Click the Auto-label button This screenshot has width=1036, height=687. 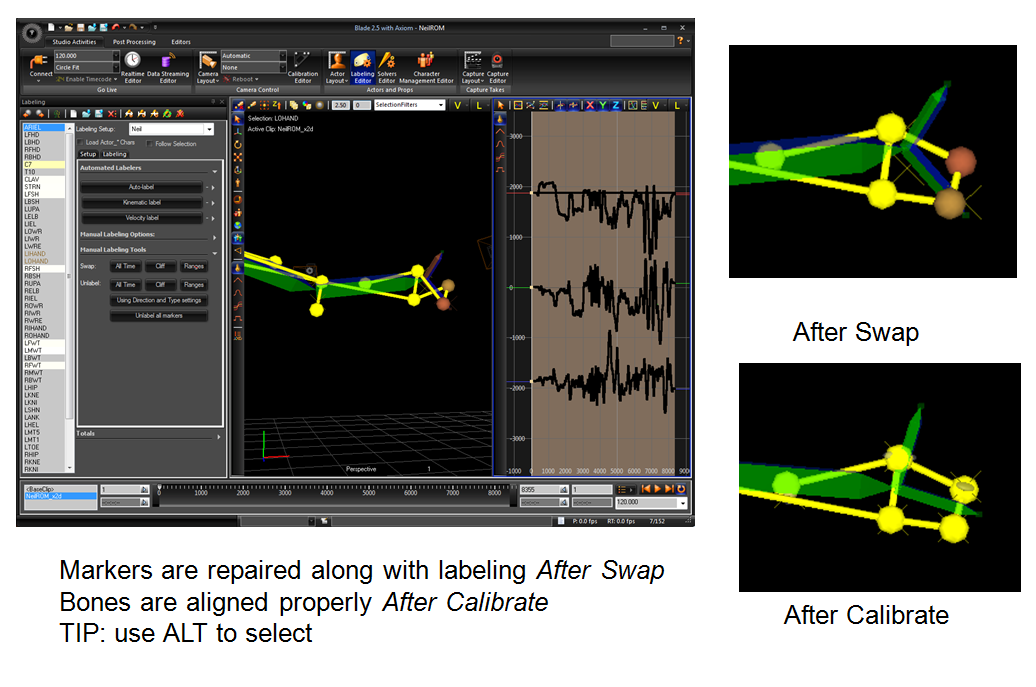[x=140, y=187]
